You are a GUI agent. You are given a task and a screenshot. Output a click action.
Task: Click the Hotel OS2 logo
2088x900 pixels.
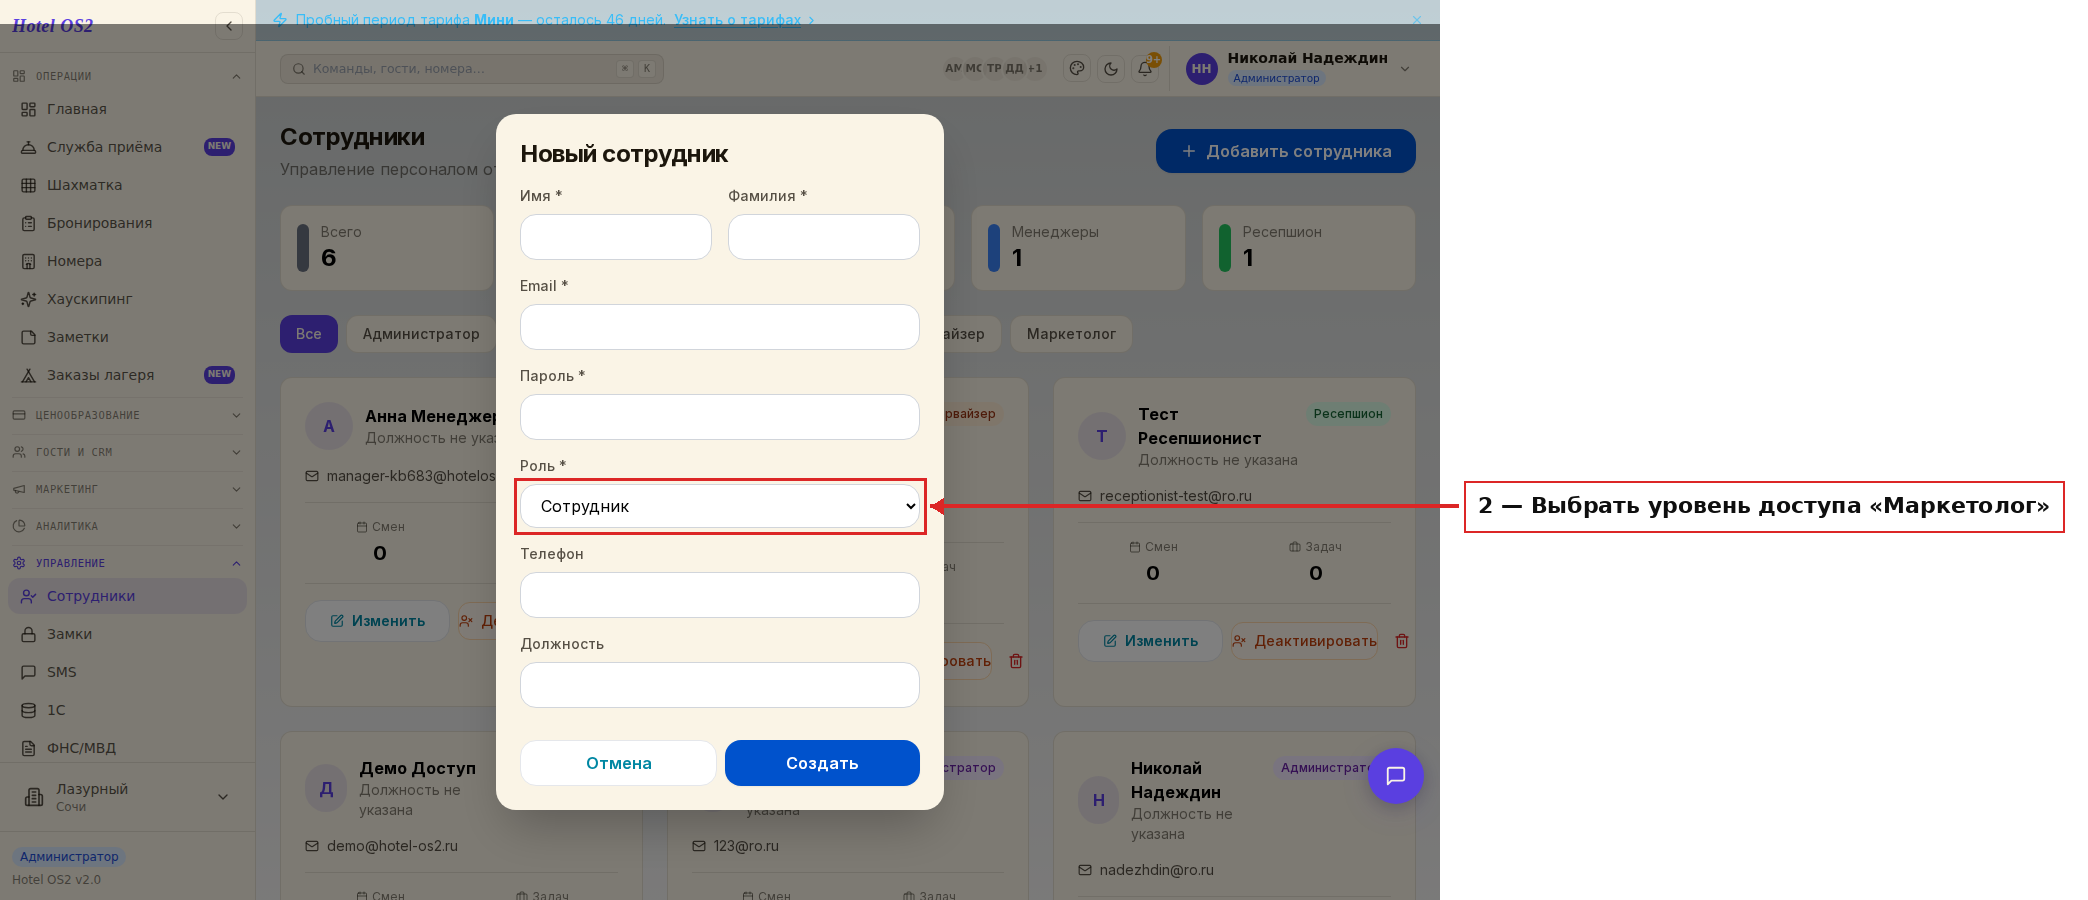coord(52,26)
